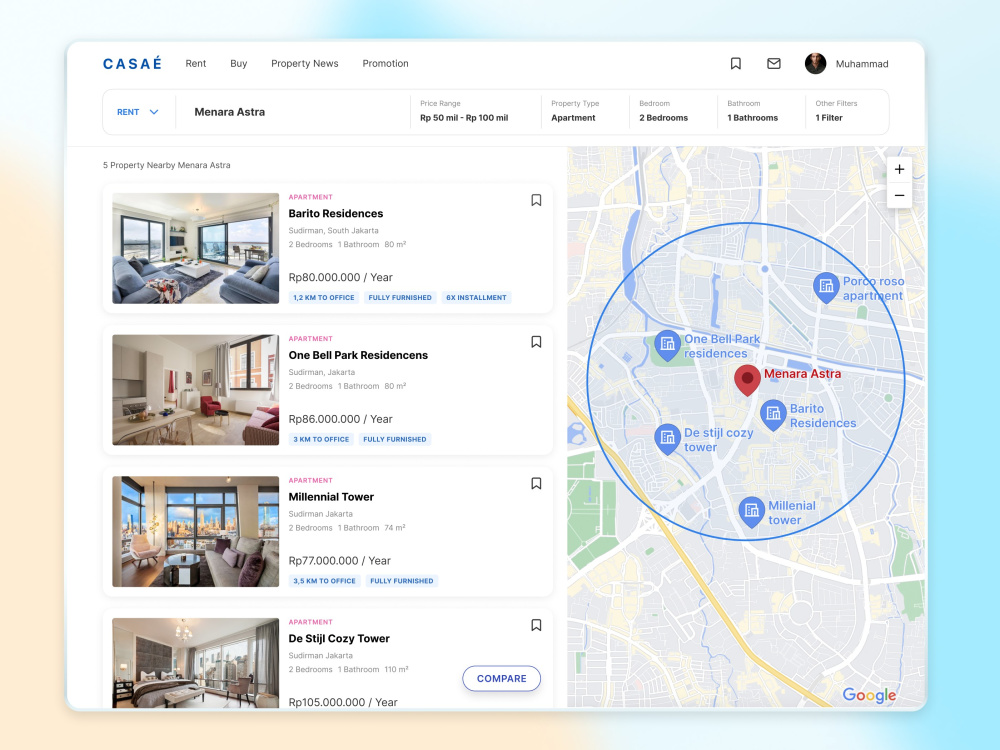Open the Millennial Tower title

click(331, 497)
